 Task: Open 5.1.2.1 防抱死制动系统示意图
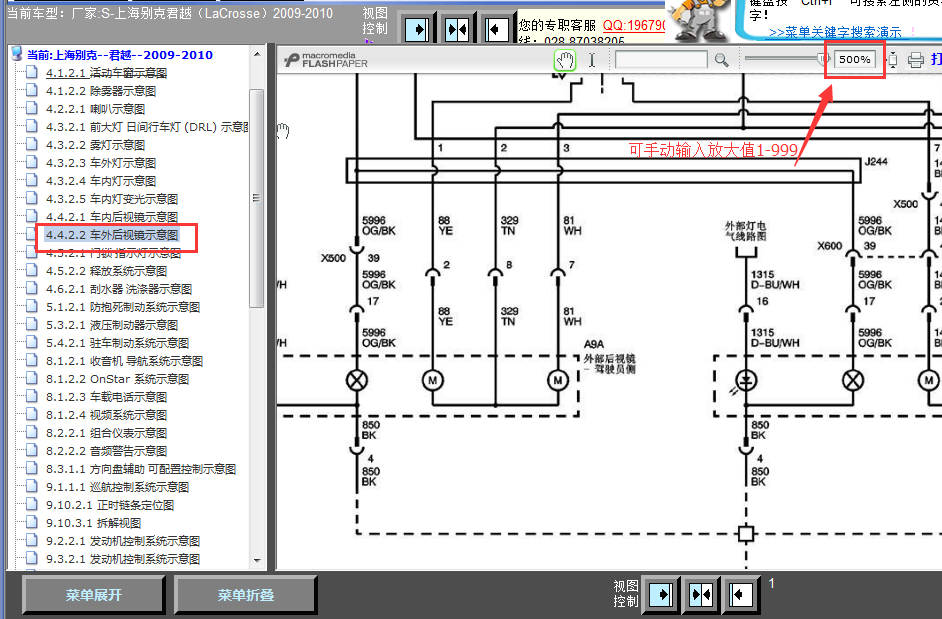[x=123, y=307]
